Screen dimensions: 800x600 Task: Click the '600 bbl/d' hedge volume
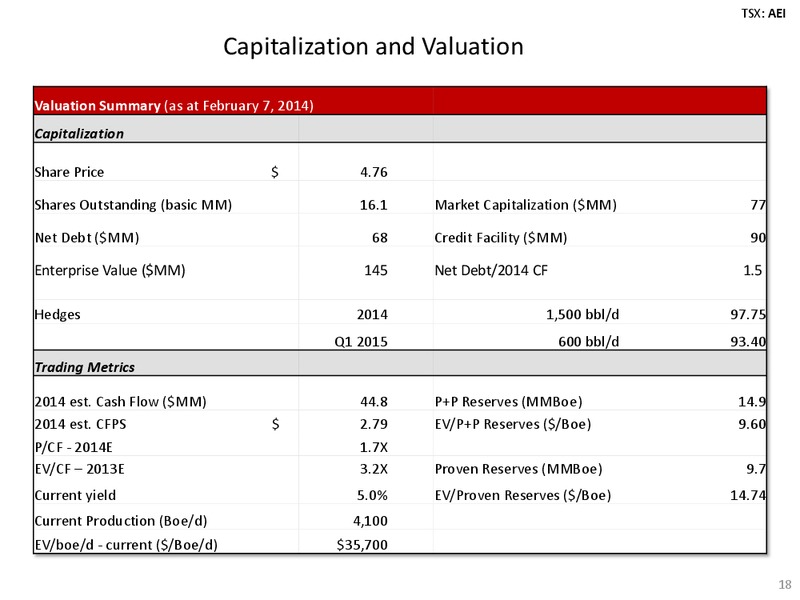coord(589,341)
